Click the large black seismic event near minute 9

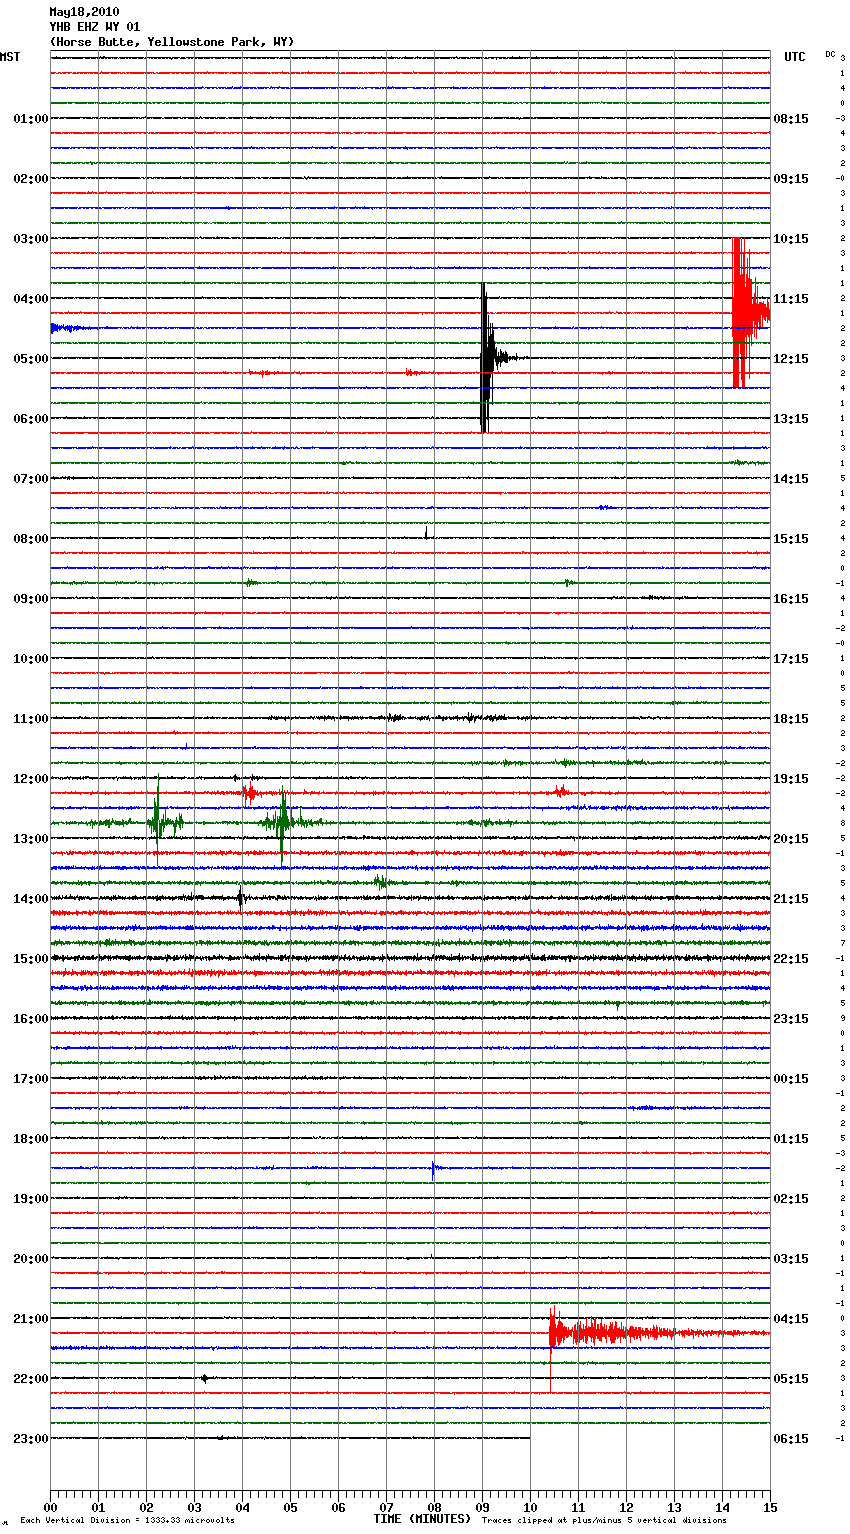pyautogui.click(x=486, y=357)
